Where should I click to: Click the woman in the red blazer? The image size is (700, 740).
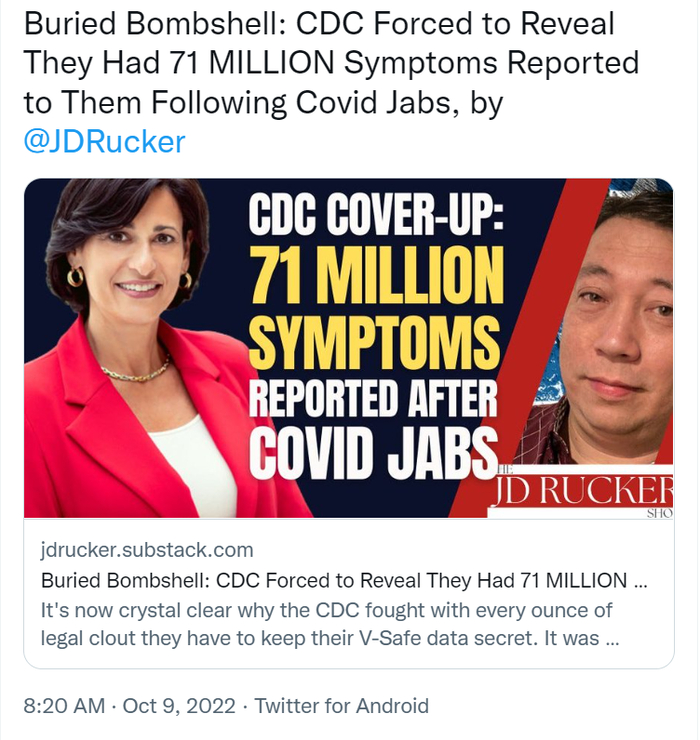(x=140, y=380)
